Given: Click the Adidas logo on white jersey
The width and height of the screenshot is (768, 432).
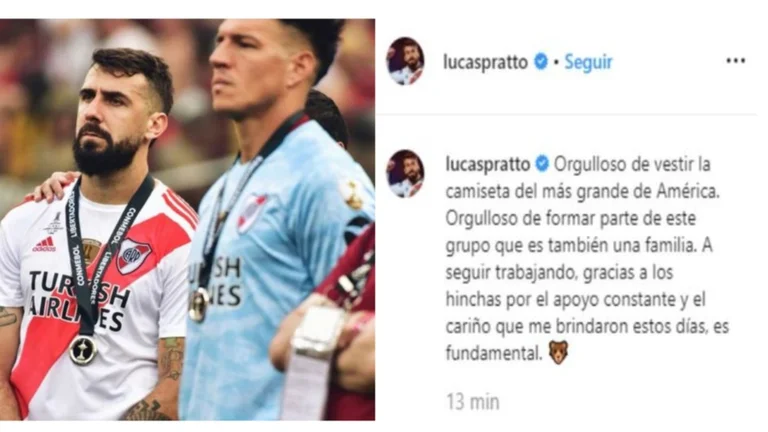Looking at the screenshot, I should [x=45, y=244].
